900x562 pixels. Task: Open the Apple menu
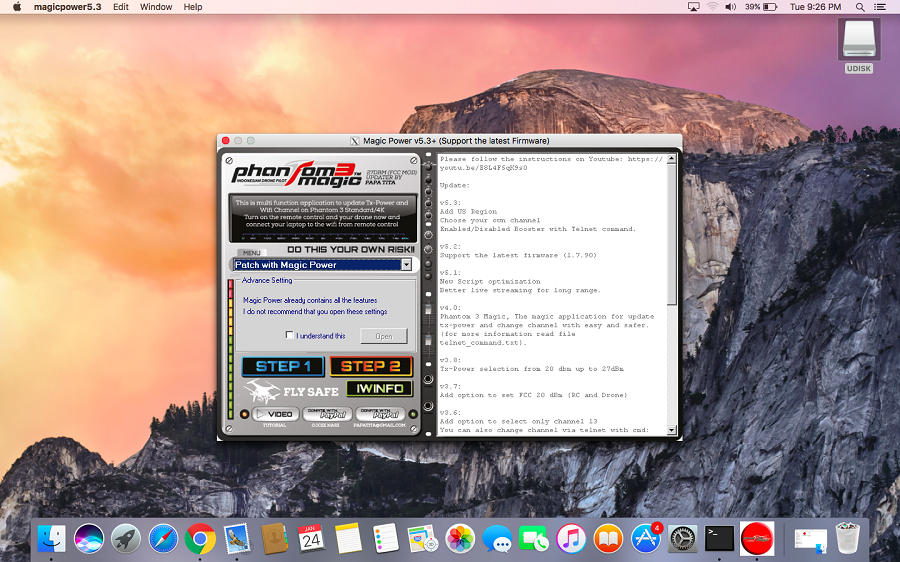(17, 7)
